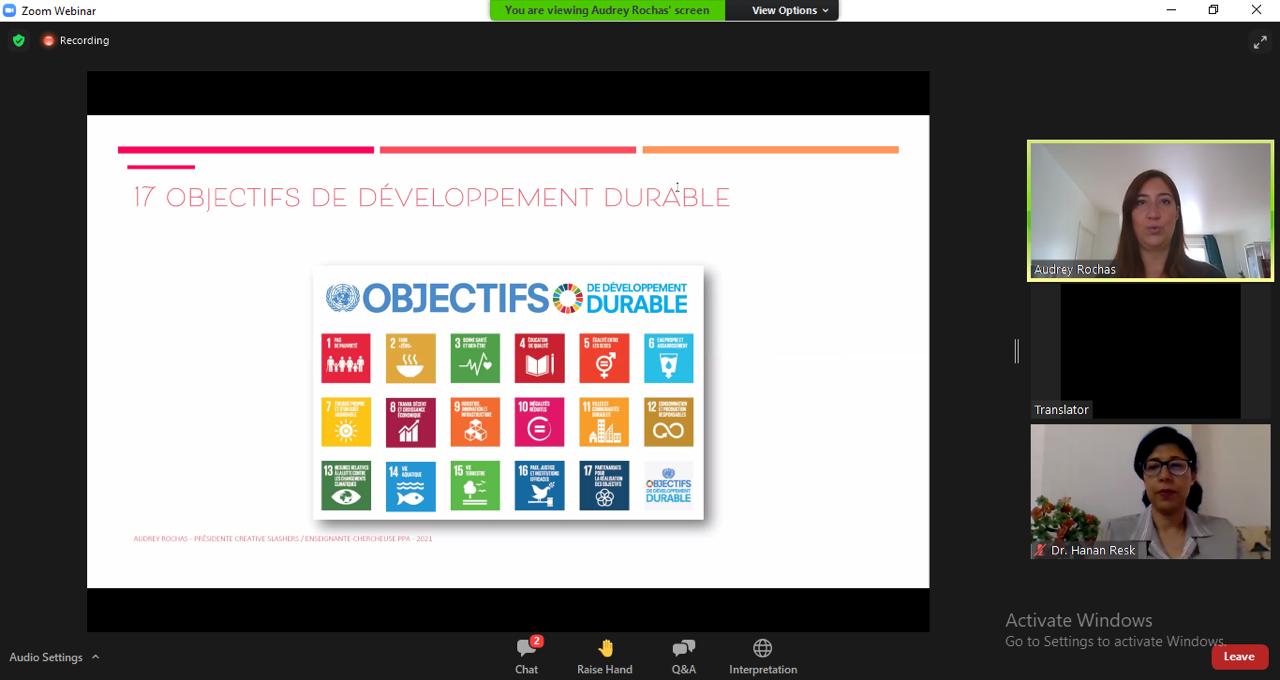The width and height of the screenshot is (1280, 680).
Task: Click the panel divider handle beside the video tiles
Action: click(x=1017, y=351)
